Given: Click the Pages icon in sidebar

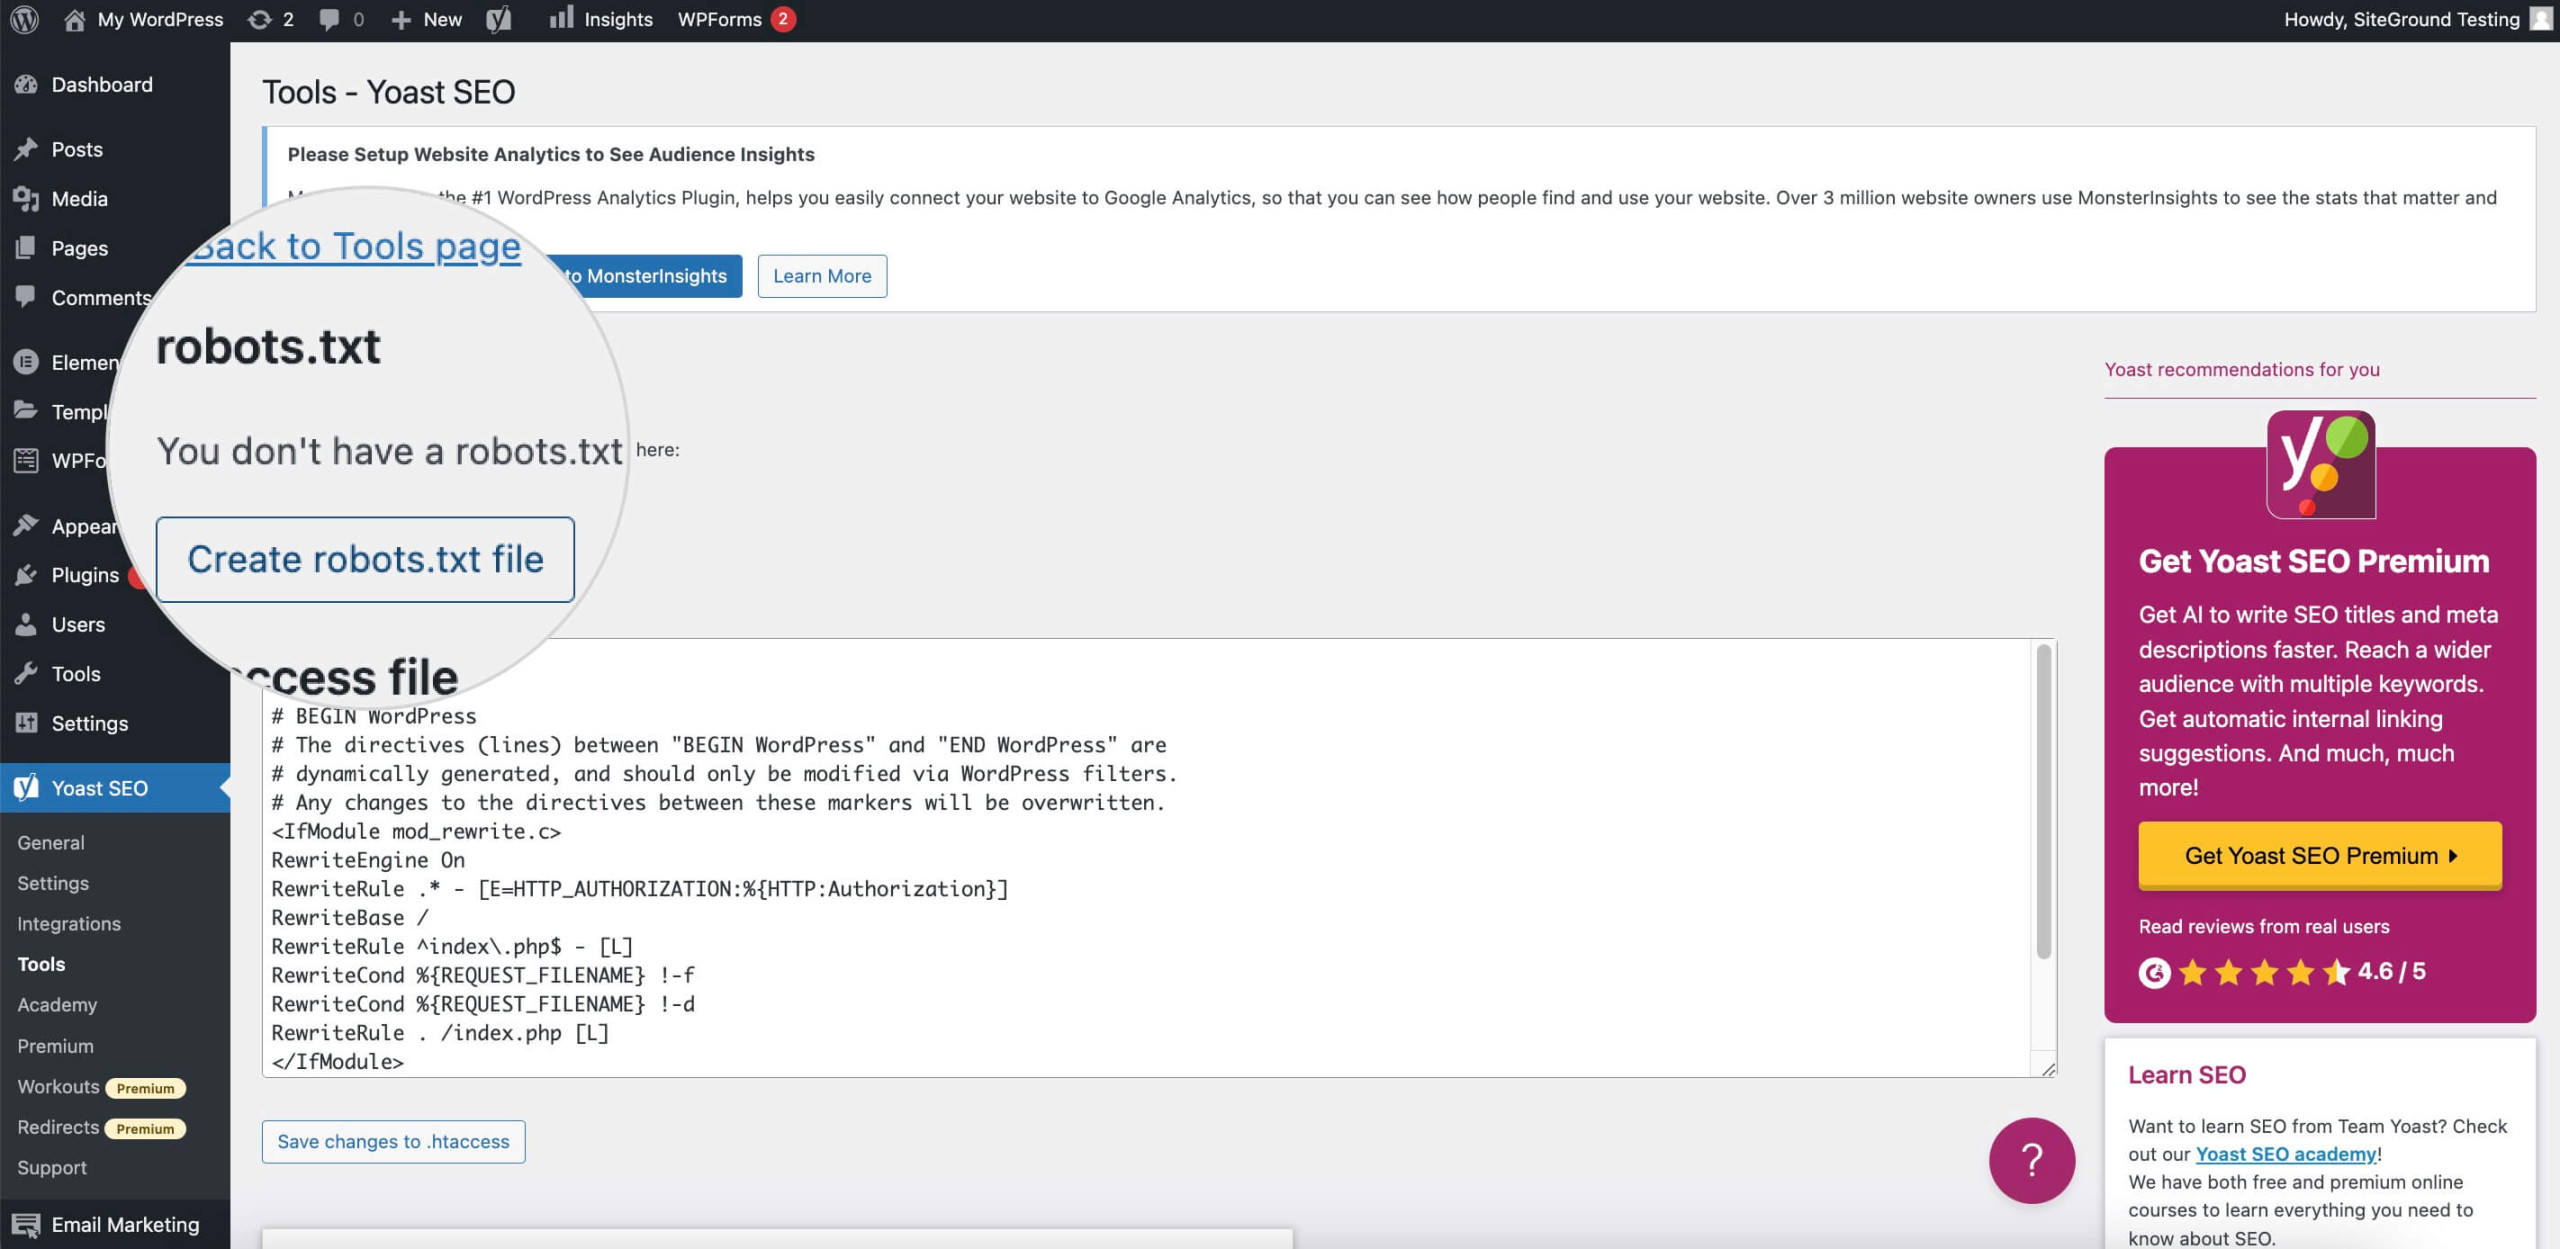Looking at the screenshot, I should [x=26, y=248].
